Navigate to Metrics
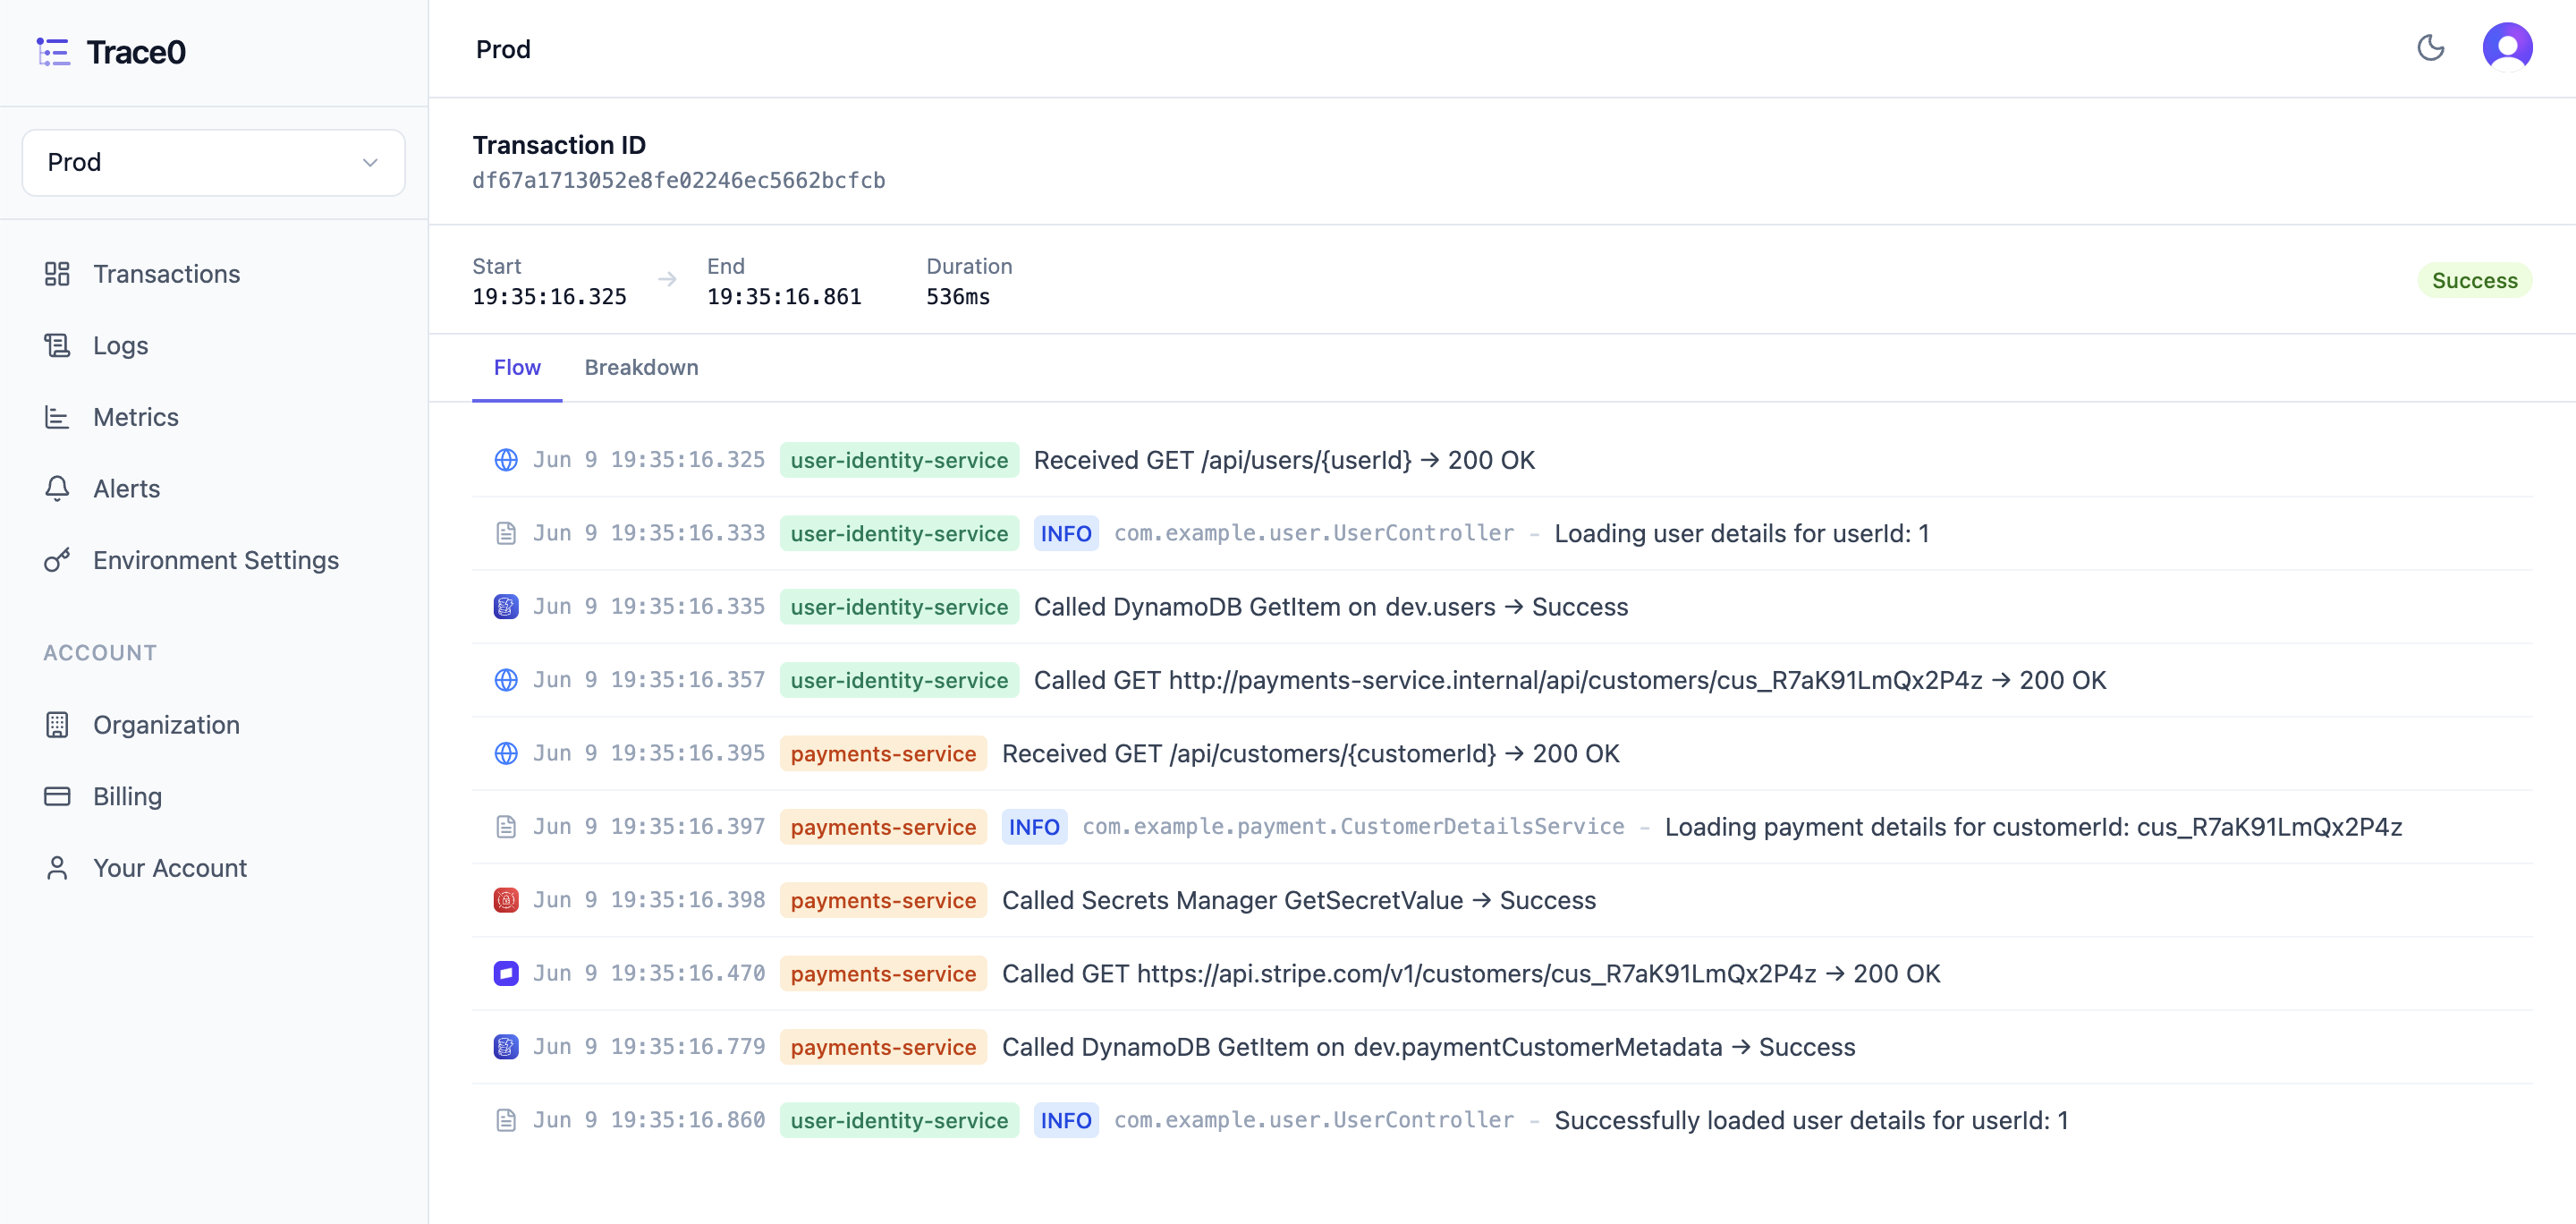This screenshot has width=2576, height=1224. point(135,417)
